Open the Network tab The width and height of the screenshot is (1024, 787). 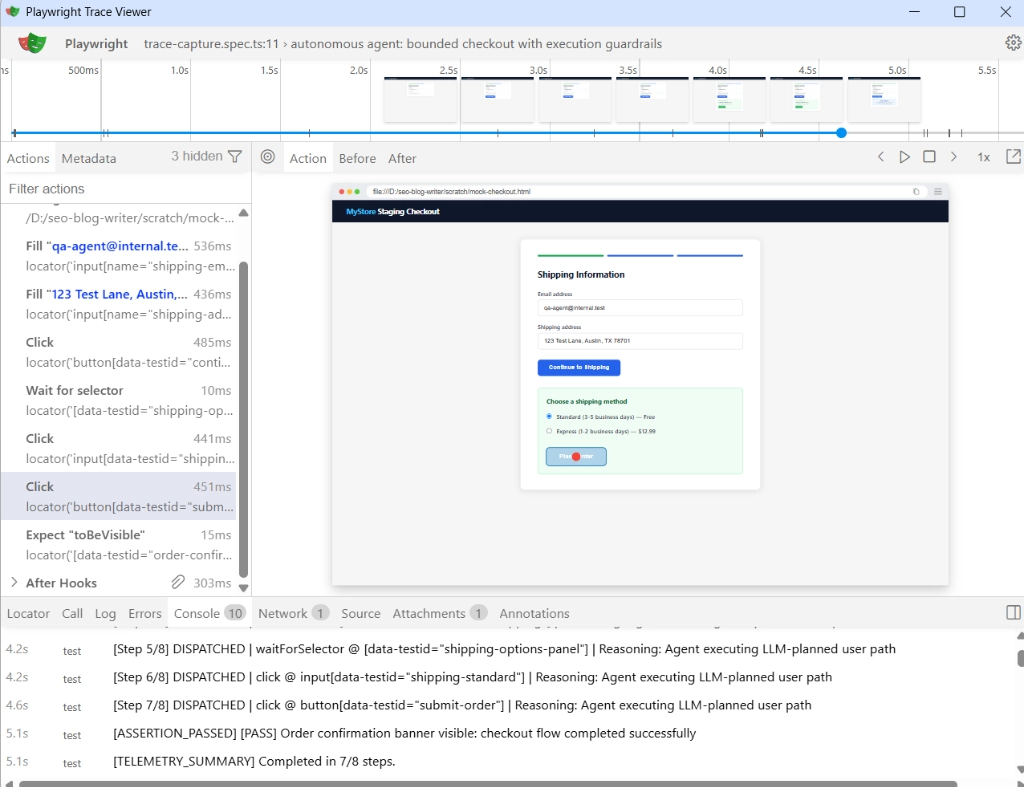tap(293, 613)
